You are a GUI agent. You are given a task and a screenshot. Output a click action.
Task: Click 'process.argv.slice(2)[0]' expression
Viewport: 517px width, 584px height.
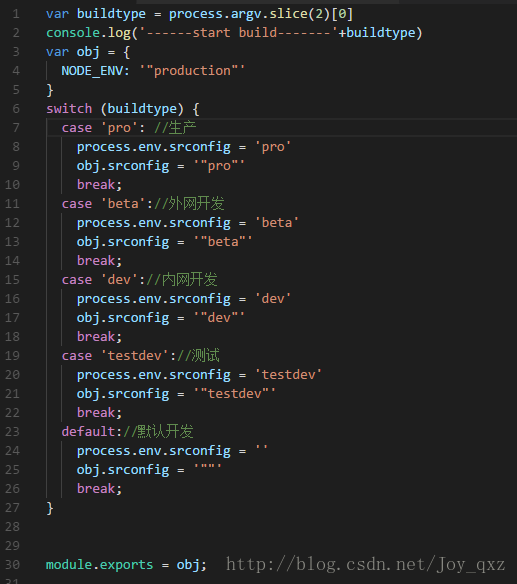pyautogui.click(x=261, y=14)
